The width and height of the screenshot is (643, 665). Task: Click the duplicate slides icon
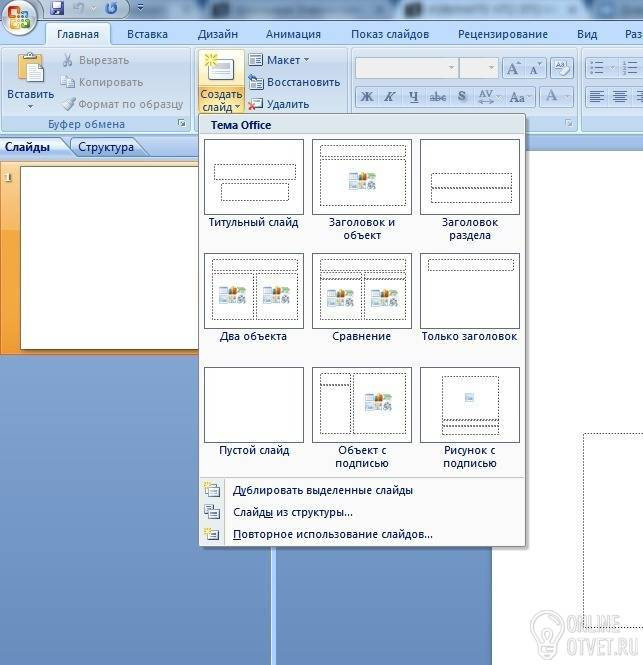(x=212, y=490)
